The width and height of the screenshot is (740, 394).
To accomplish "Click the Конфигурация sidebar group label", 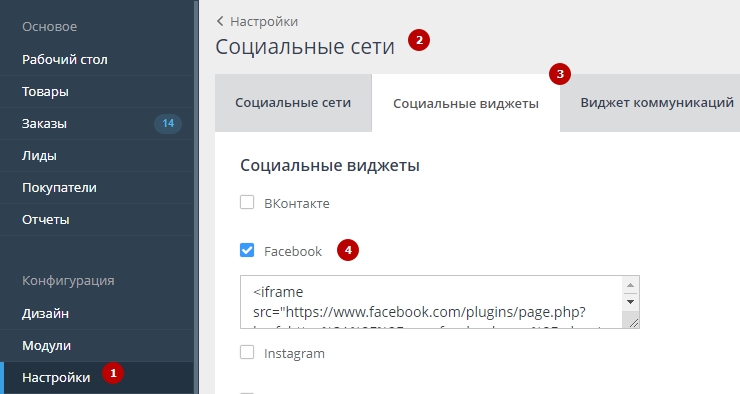I will 68,281.
